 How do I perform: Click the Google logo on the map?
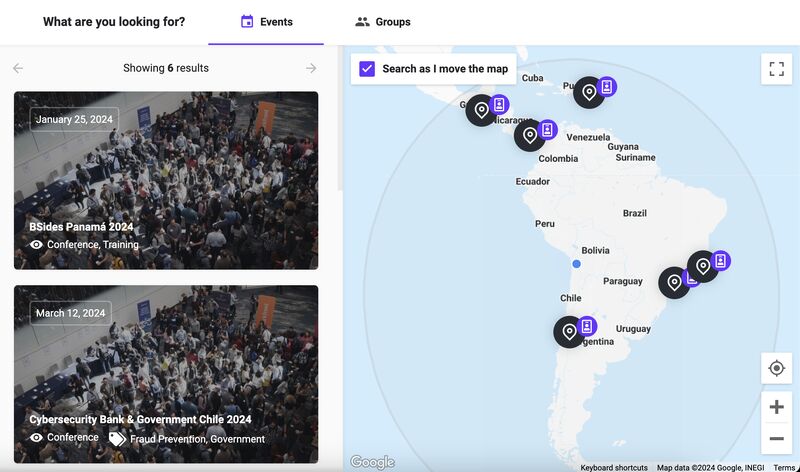point(372,462)
